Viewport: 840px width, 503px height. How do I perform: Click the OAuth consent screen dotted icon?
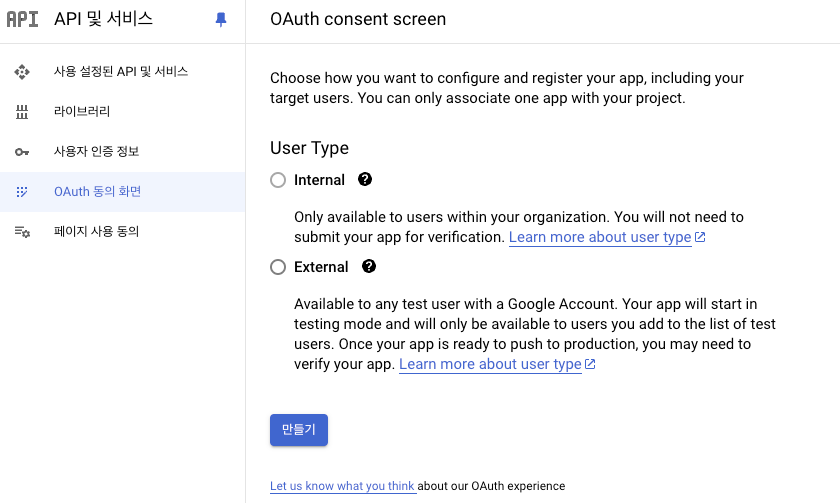22,192
